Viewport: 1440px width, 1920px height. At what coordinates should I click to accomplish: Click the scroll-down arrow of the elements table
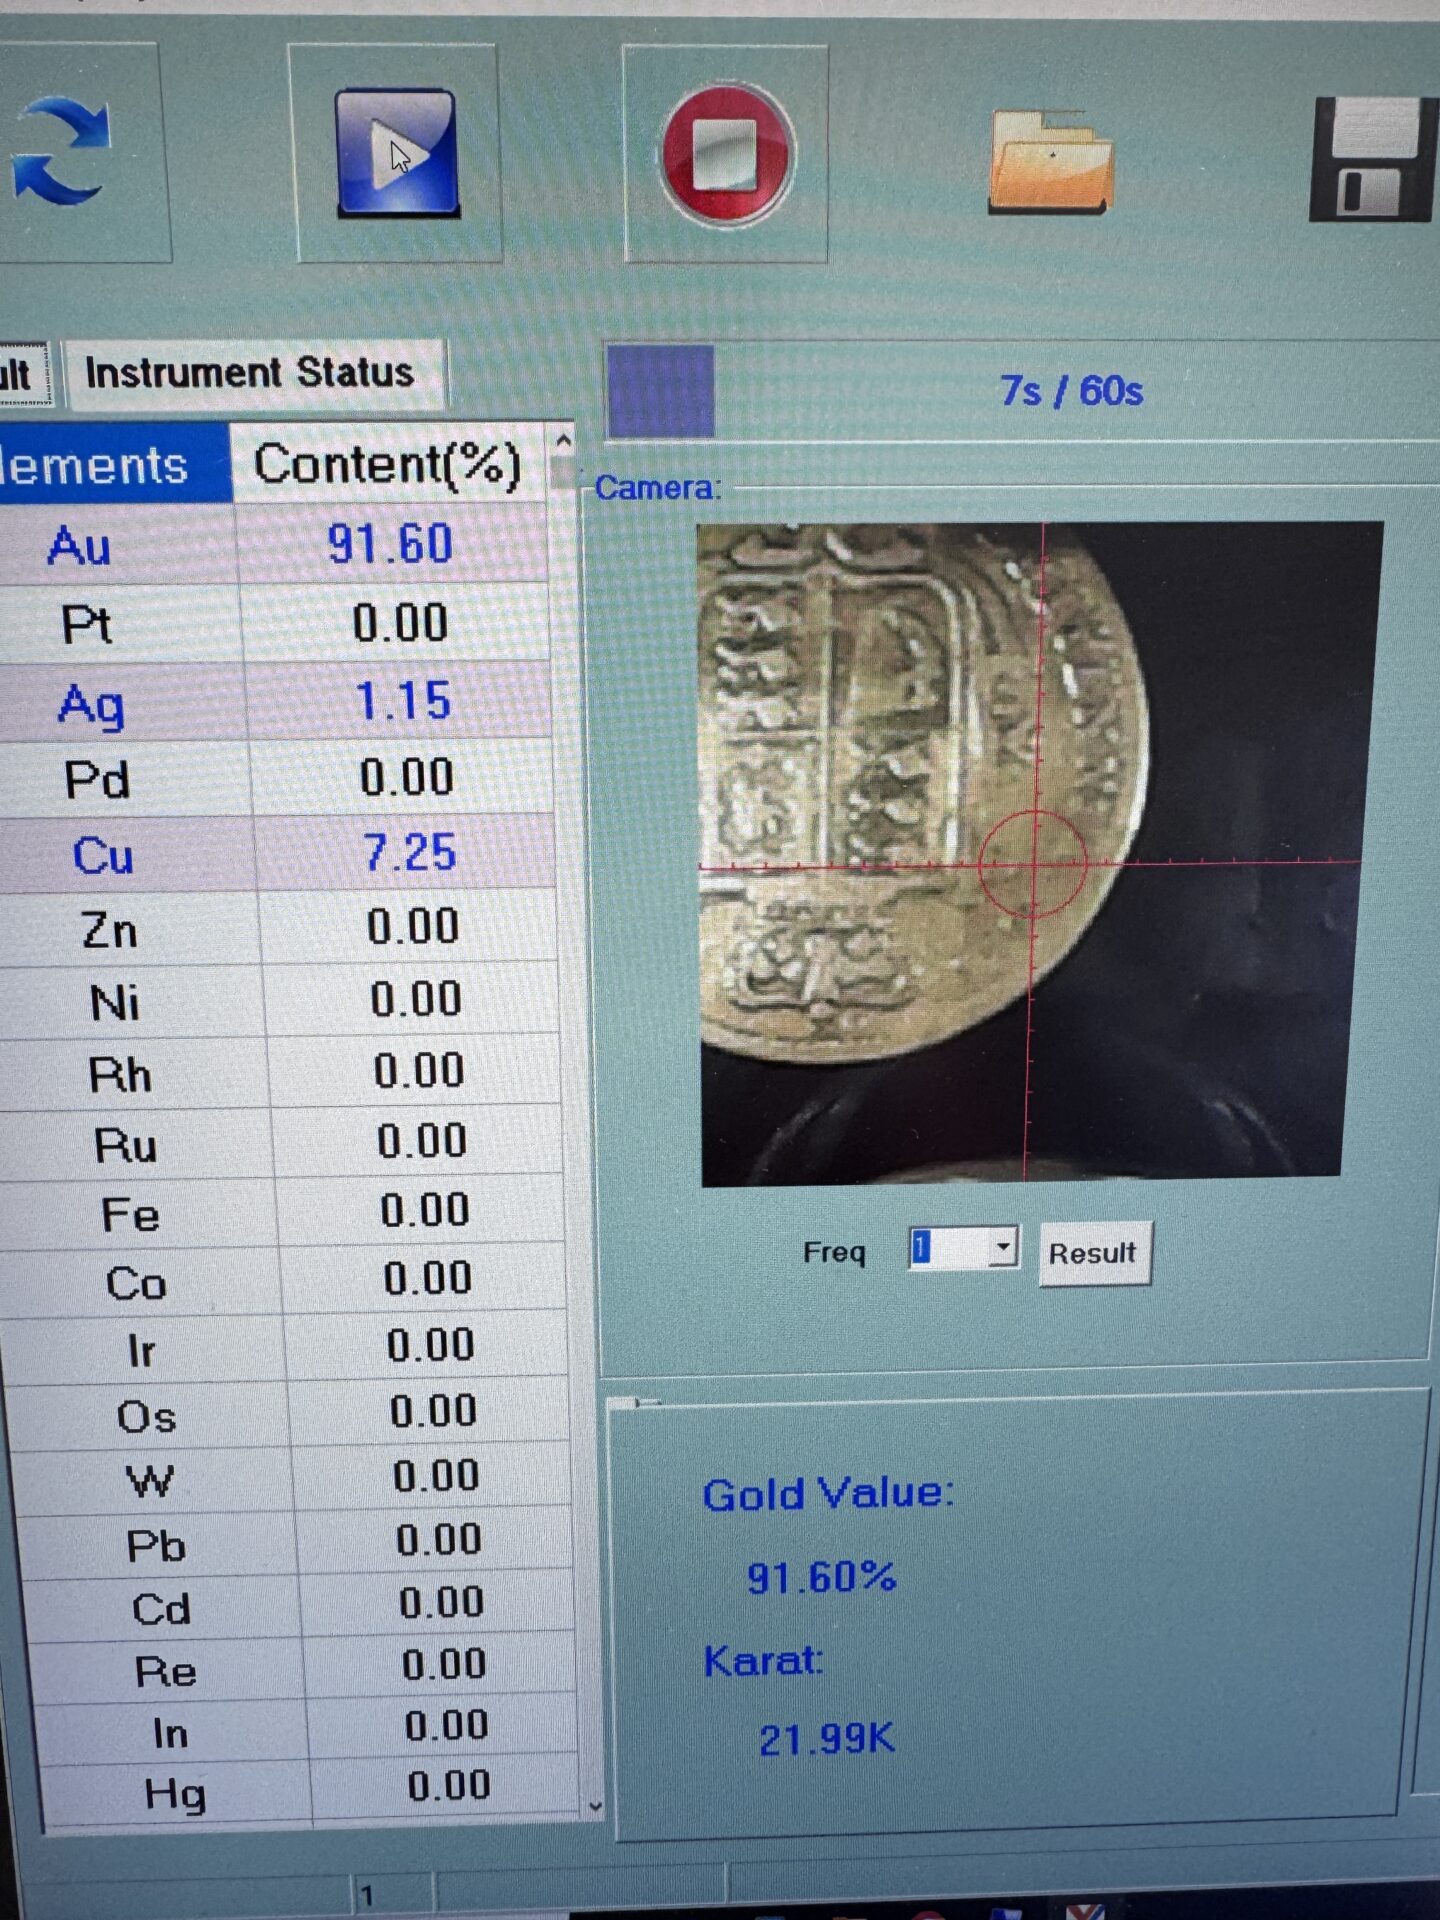(x=595, y=1806)
